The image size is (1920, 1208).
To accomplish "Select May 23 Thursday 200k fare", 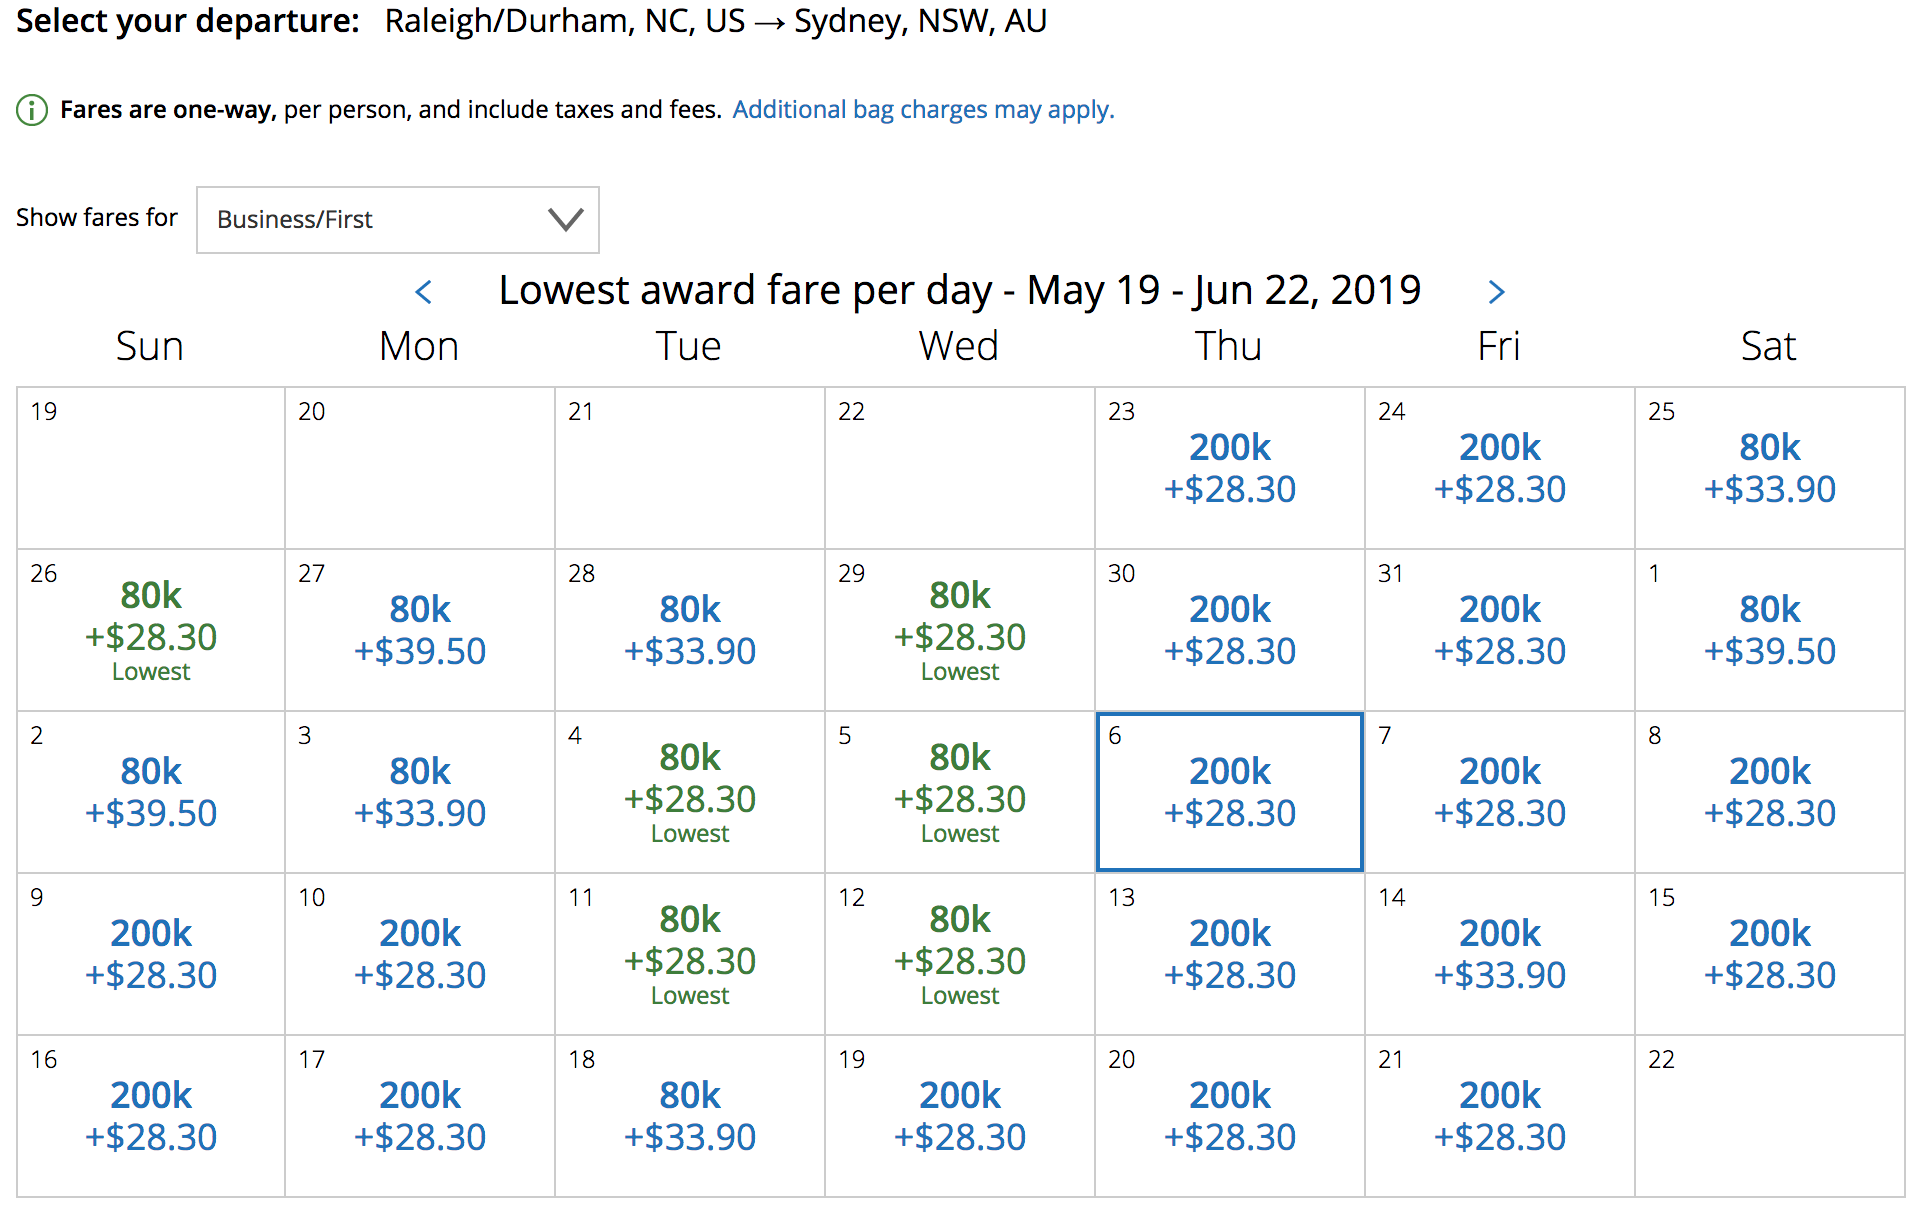I will click(x=1230, y=468).
